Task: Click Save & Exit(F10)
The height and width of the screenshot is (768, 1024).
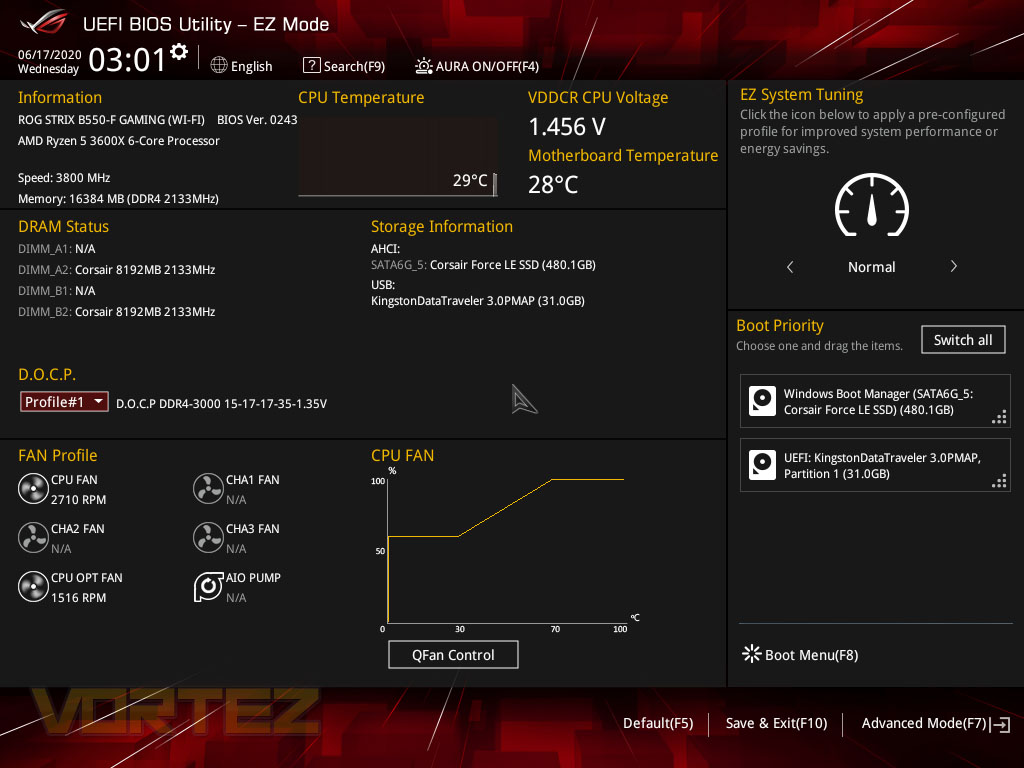Action: pos(776,723)
